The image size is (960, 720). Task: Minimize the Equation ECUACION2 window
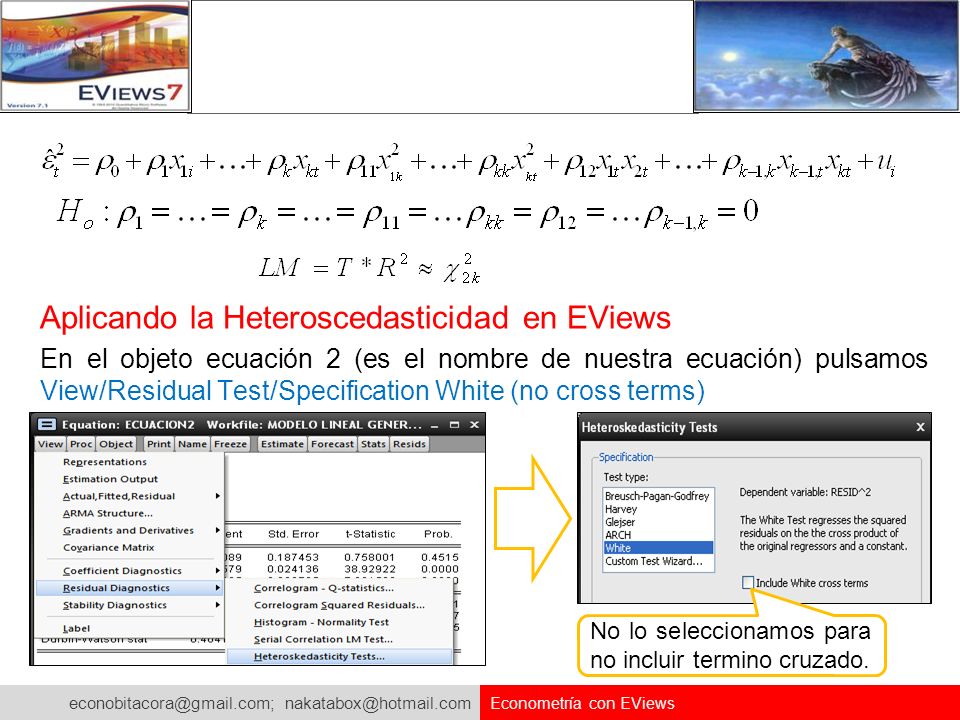pos(435,425)
